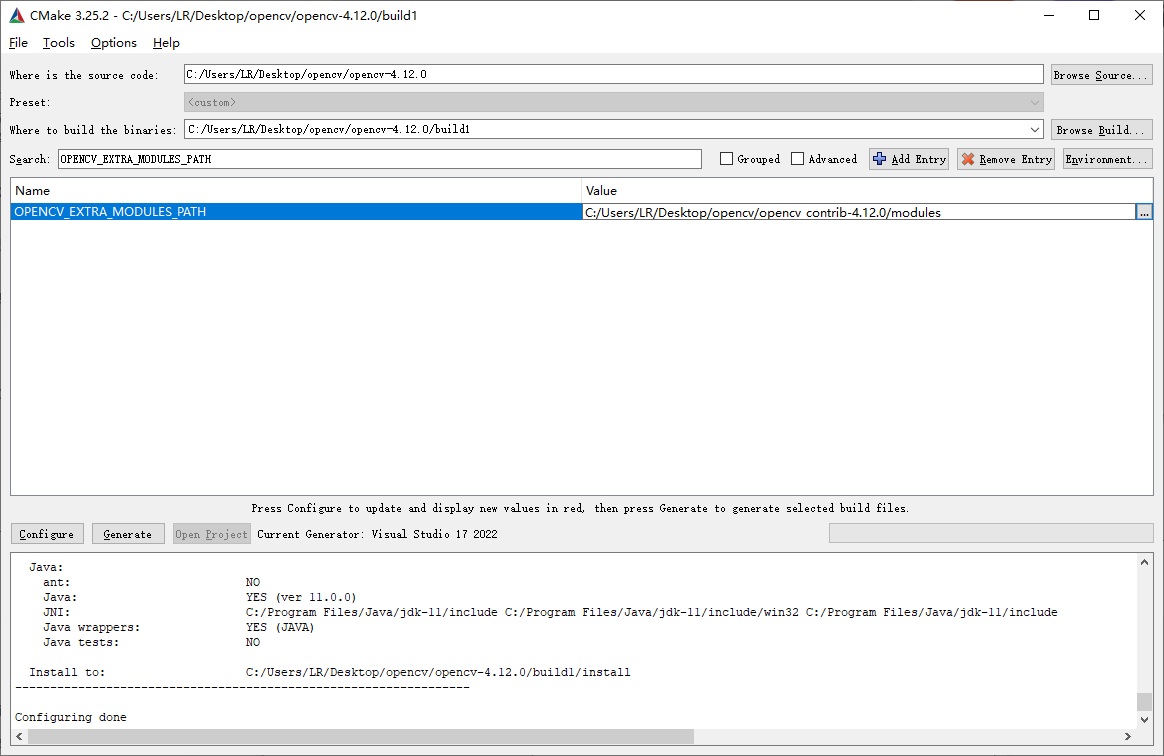Click the 'ant:' log entry
The height and width of the screenshot is (756, 1164).
point(151,582)
